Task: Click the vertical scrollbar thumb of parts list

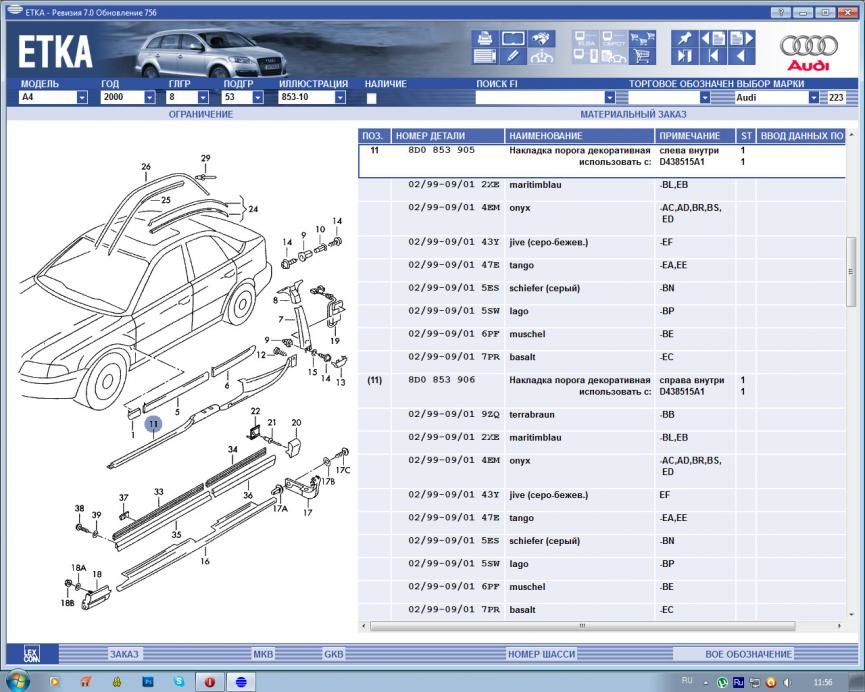Action: (x=851, y=271)
